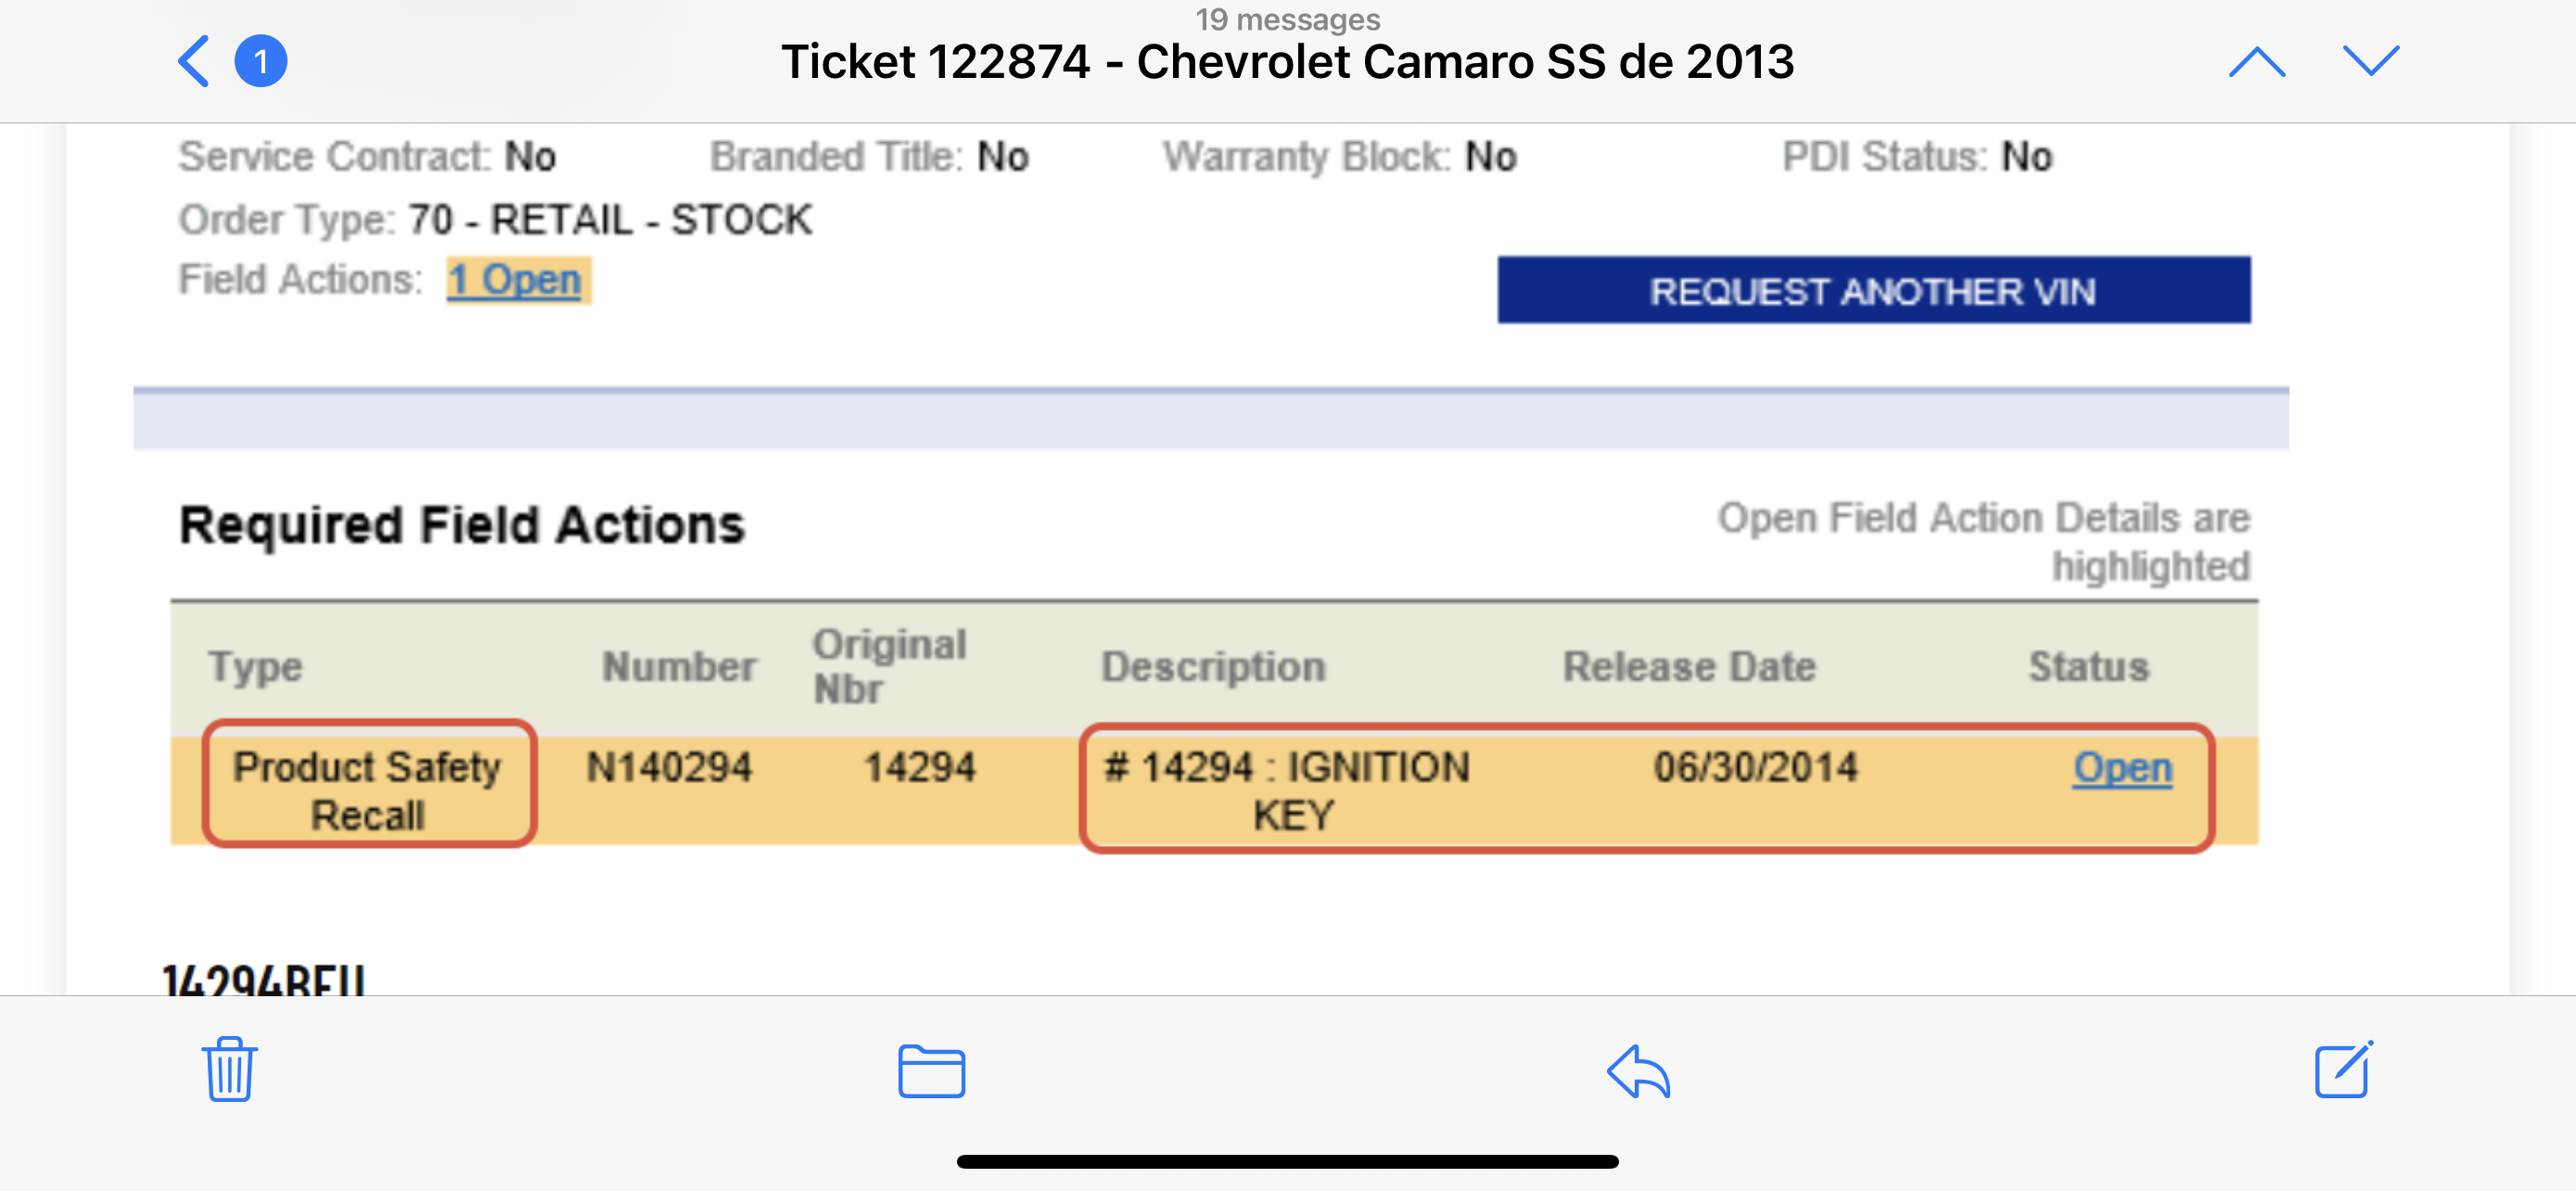This screenshot has height=1191, width=2576.
Task: Tap the reply arrow icon
Action: point(1638,1071)
